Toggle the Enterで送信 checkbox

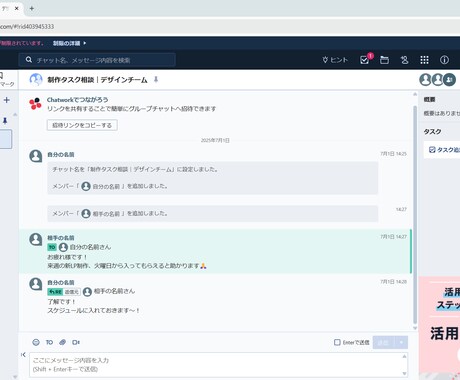pos(337,342)
